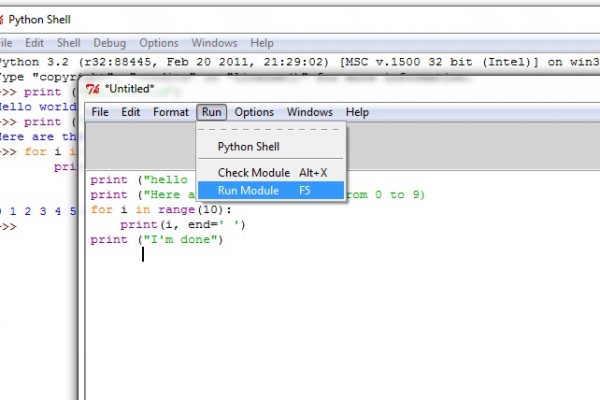Viewport: 600px width, 400px height.
Task: Click the Python 3.2 version banner line in the shell
Action: [298, 62]
